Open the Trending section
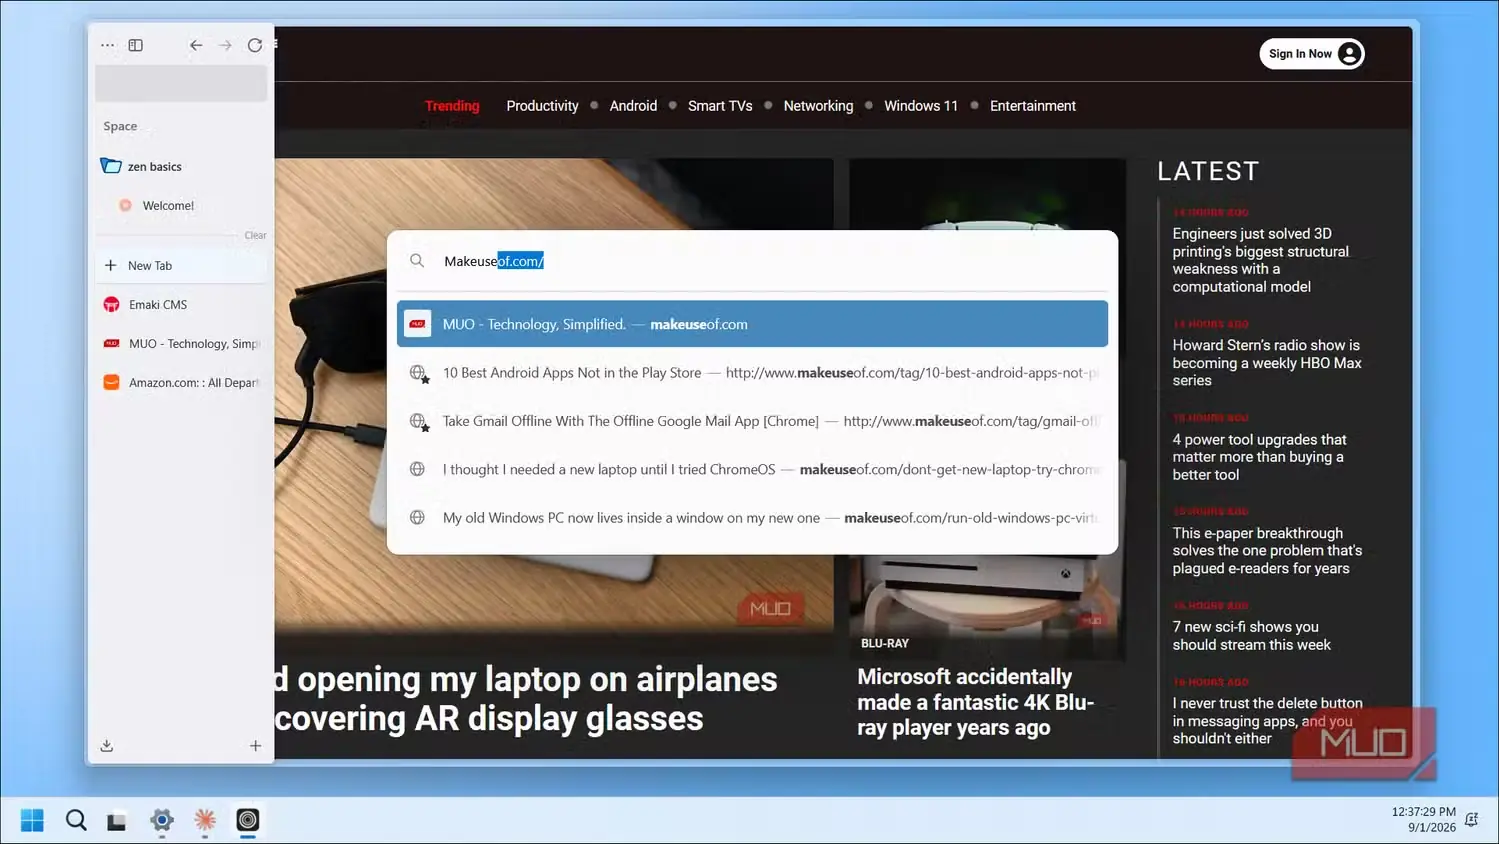Viewport: 1499px width, 844px height. pos(452,105)
